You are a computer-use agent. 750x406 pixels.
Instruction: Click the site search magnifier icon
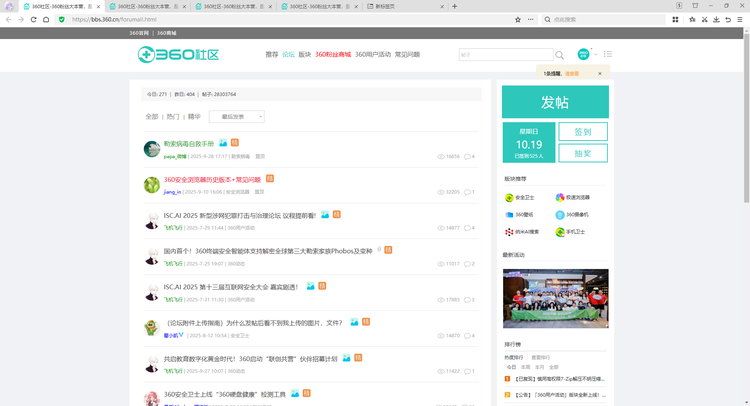pyautogui.click(x=559, y=55)
